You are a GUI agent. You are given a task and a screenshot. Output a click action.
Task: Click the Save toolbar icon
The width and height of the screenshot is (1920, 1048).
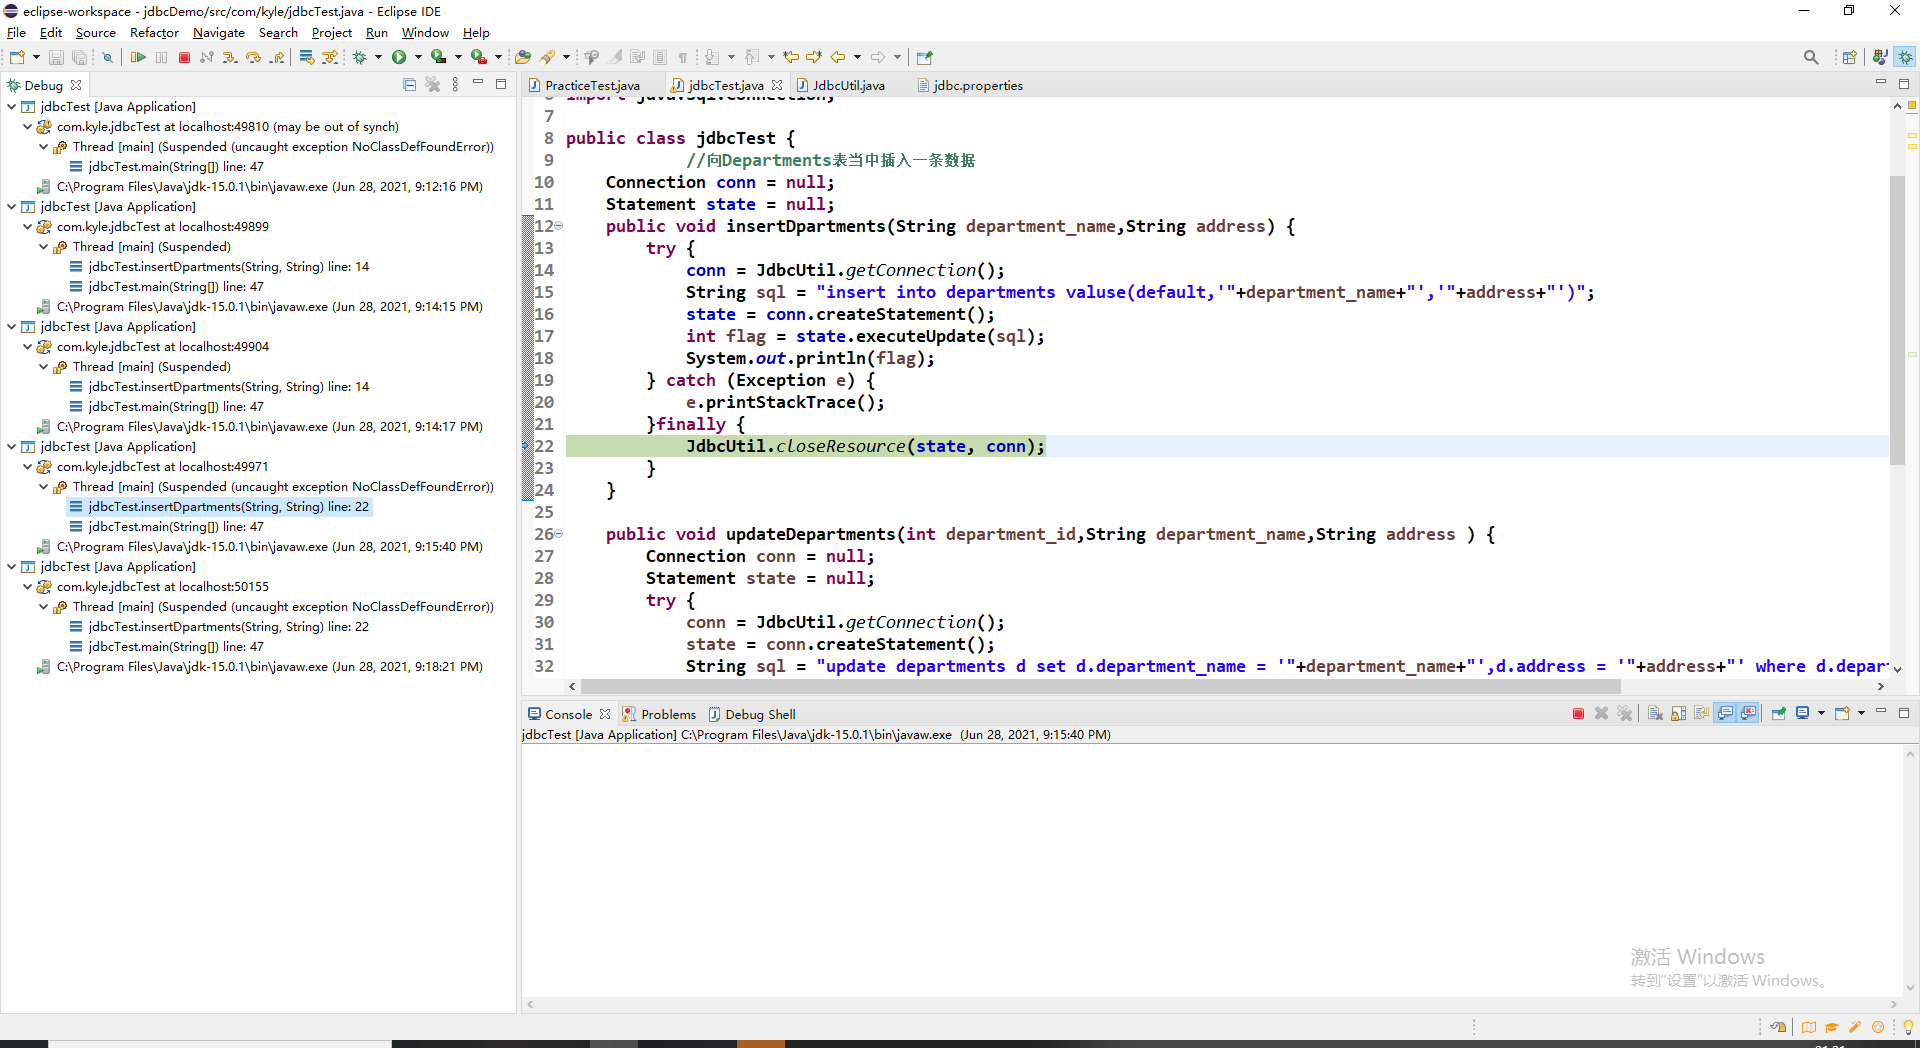[x=56, y=58]
